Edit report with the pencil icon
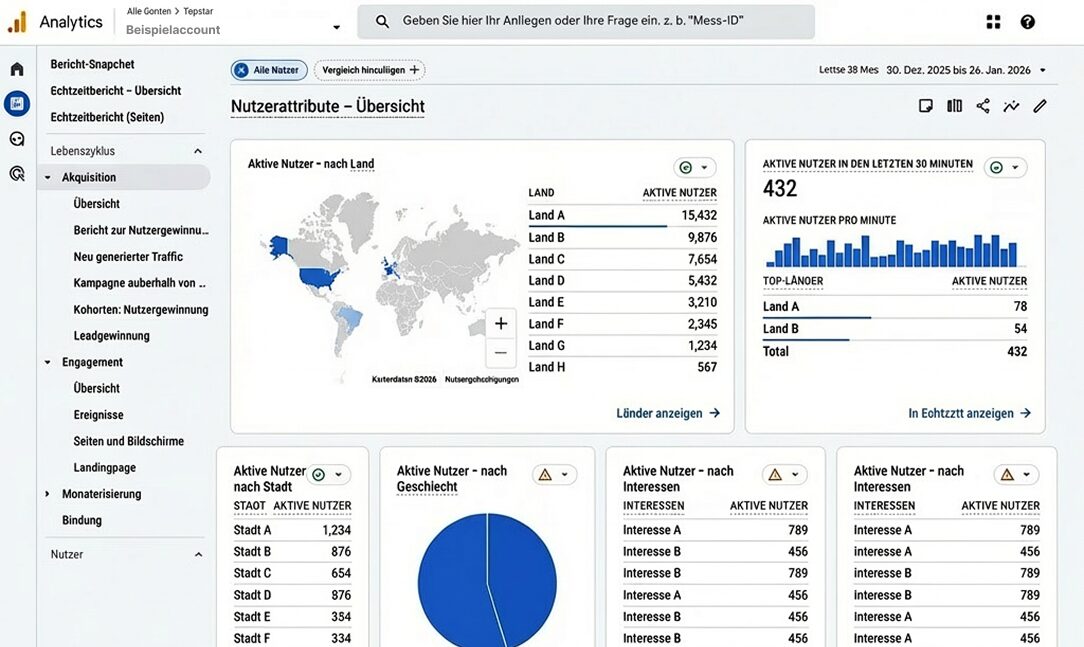Image resolution: width=1084 pixels, height=647 pixels. point(1040,106)
